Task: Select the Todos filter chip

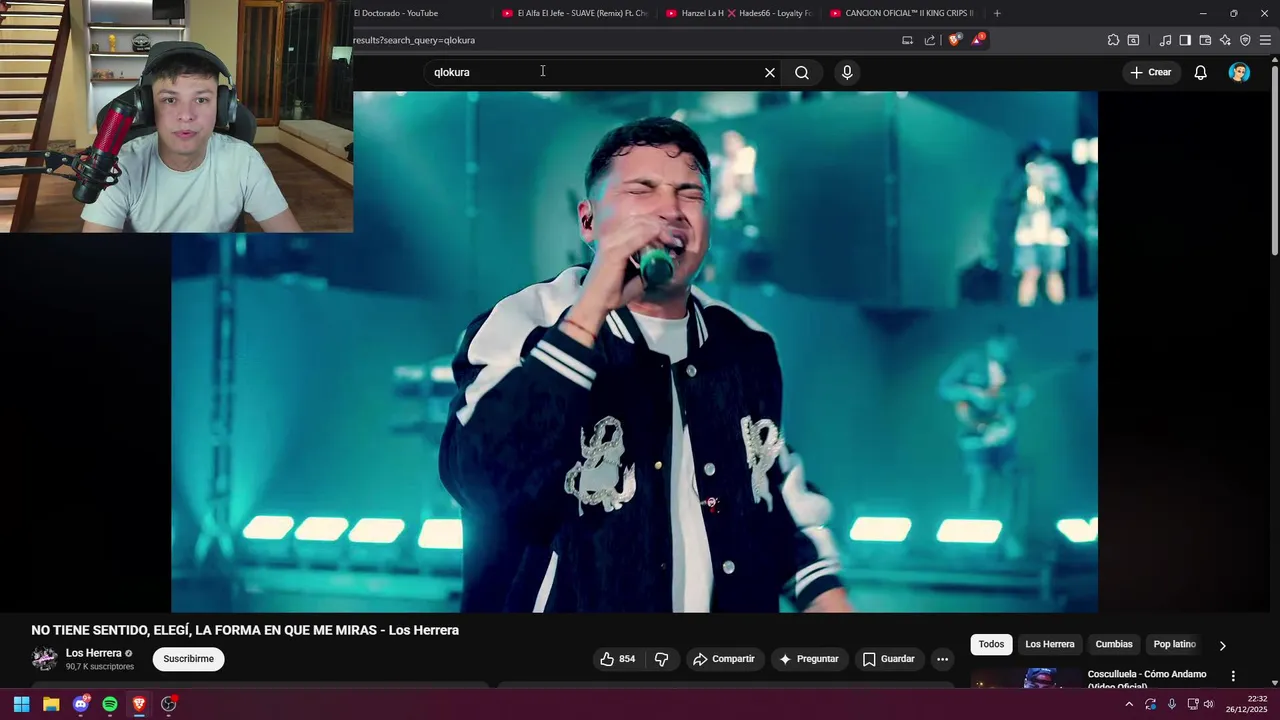Action: coord(991,645)
